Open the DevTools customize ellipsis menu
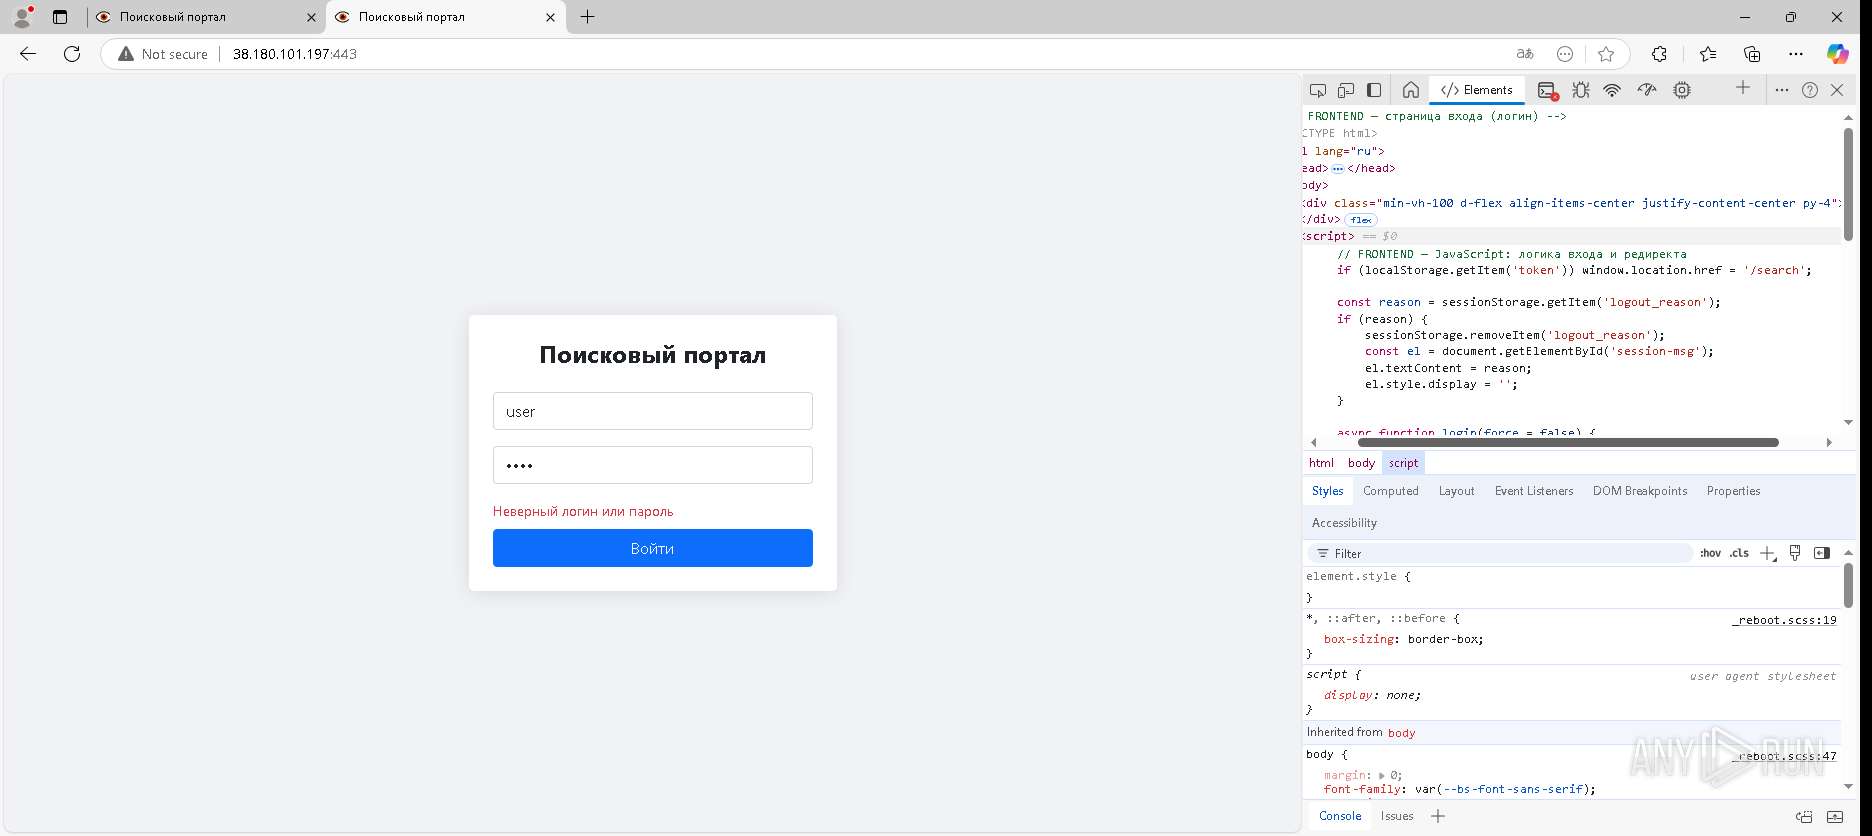1872x836 pixels. [x=1782, y=90]
